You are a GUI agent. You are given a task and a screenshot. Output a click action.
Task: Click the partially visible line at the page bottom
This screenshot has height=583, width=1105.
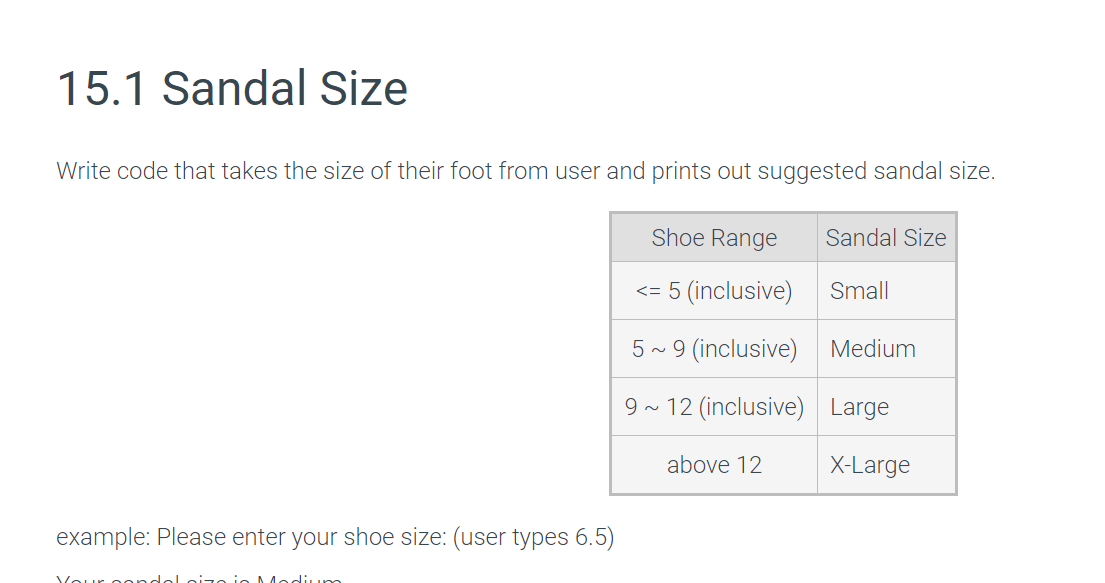tap(200, 578)
